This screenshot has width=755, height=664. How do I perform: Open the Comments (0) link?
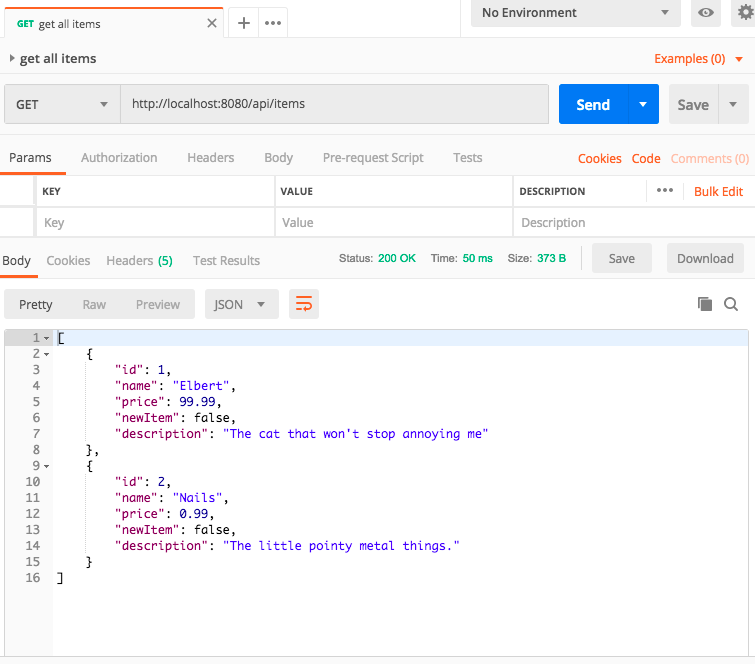click(710, 158)
